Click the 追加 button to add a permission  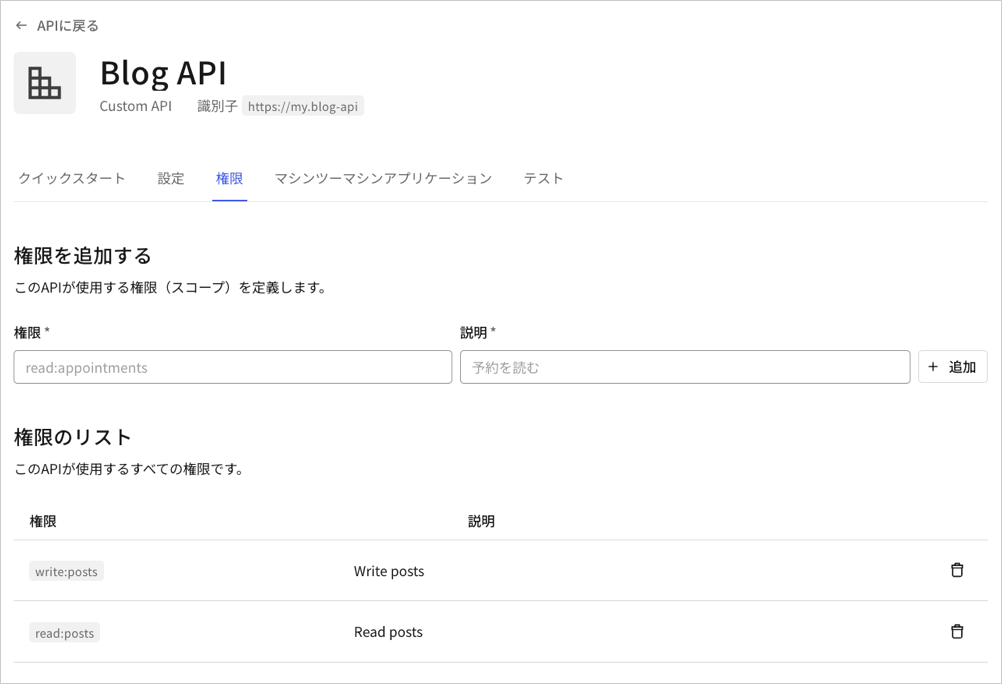952,366
